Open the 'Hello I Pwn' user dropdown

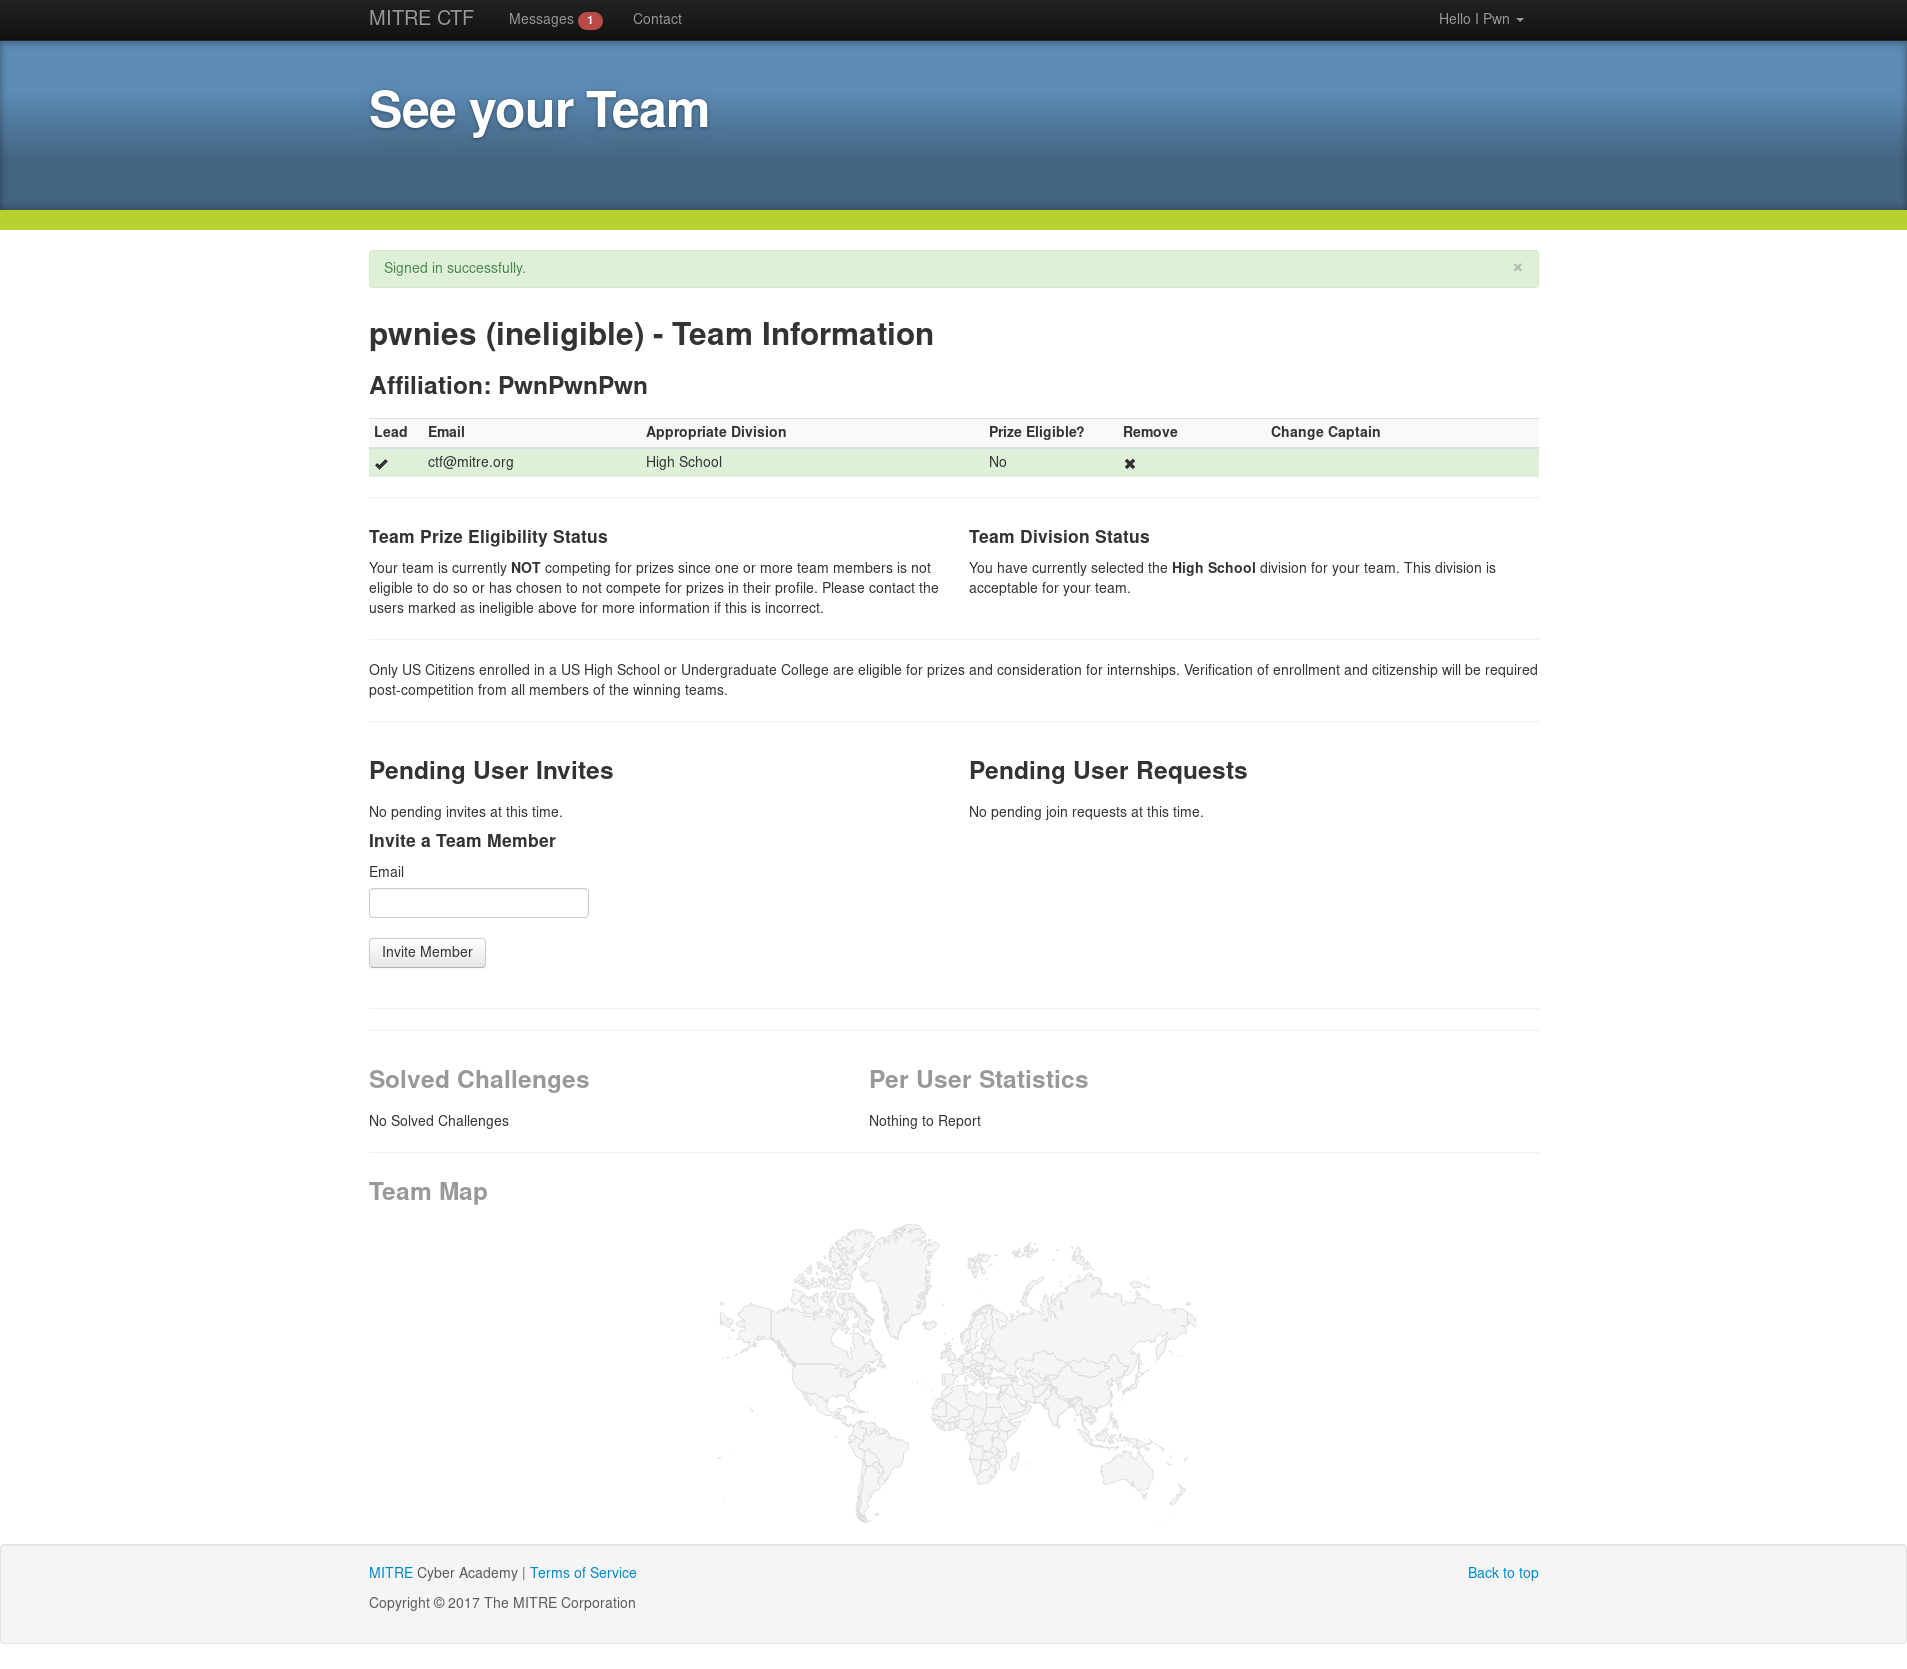(1481, 19)
